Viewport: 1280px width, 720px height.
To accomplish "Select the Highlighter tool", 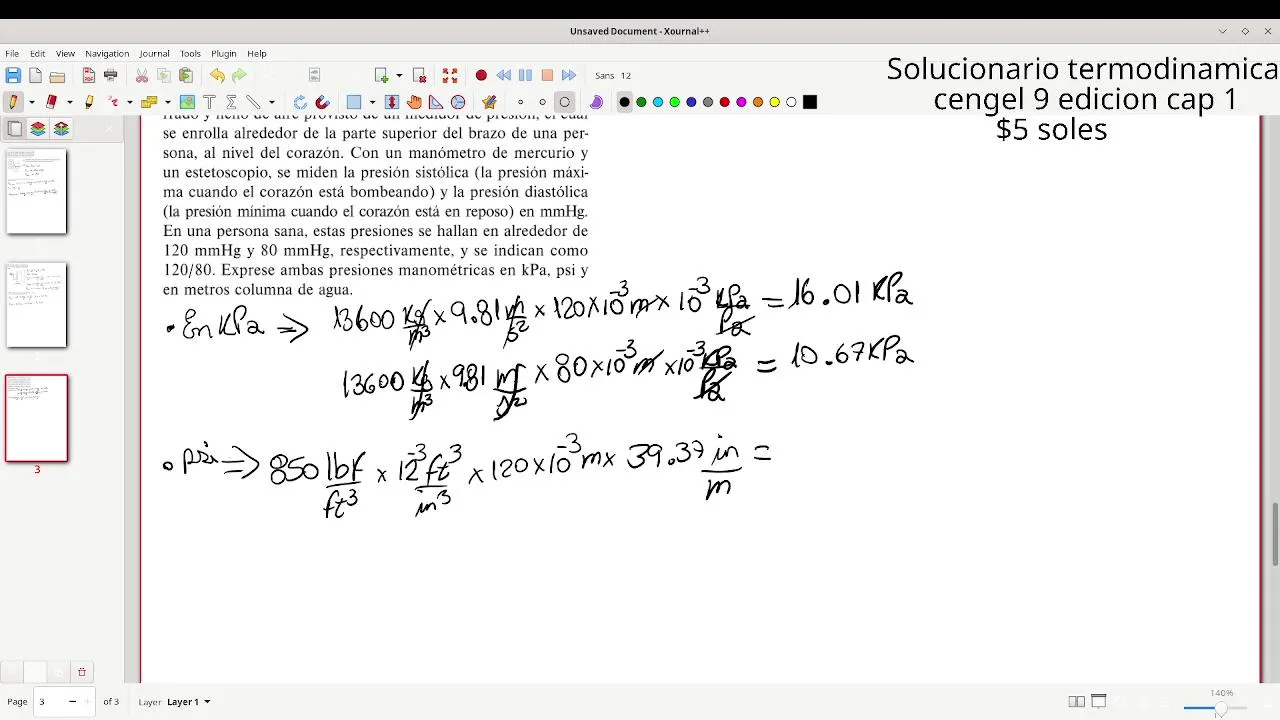I will pos(89,102).
